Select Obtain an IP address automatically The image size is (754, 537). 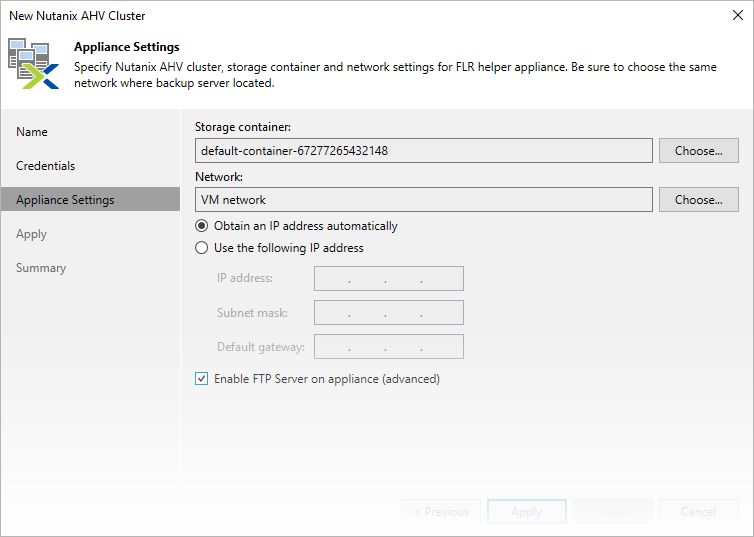[x=202, y=226]
